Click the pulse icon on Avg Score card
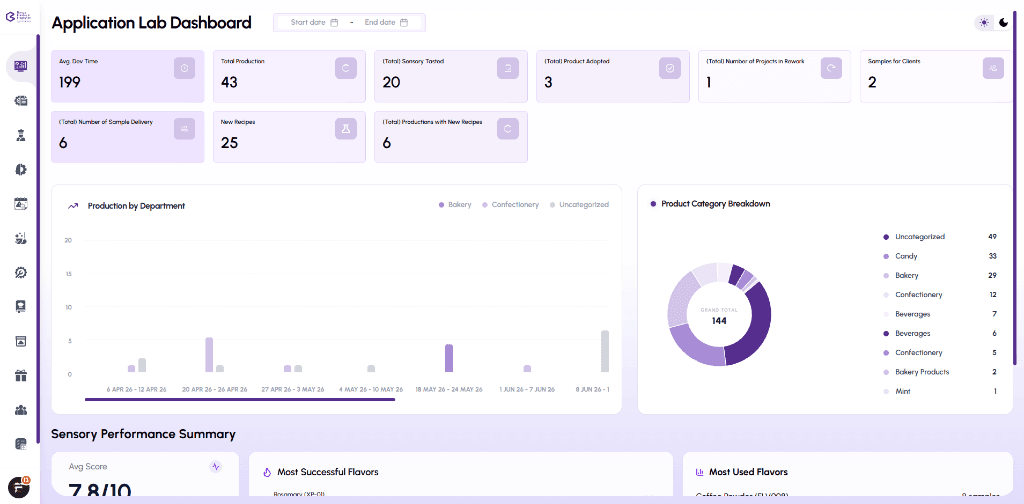Viewport: 1024px width, 504px height. pyautogui.click(x=216, y=467)
